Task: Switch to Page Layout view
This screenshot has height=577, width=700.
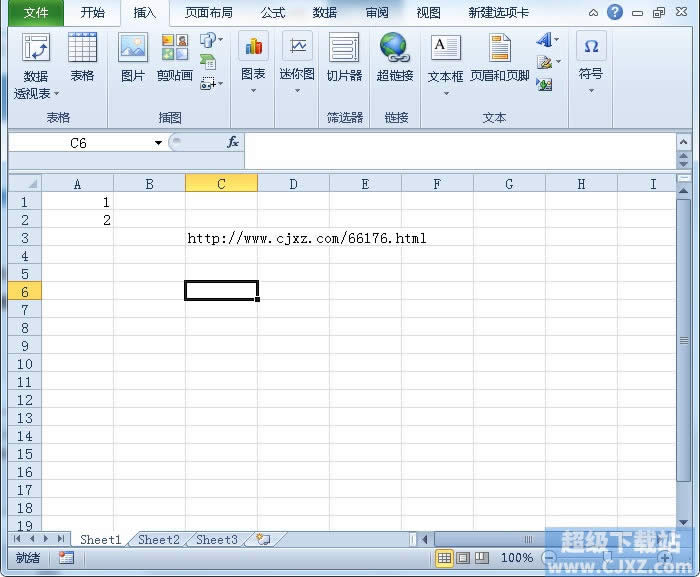Action: (x=463, y=557)
